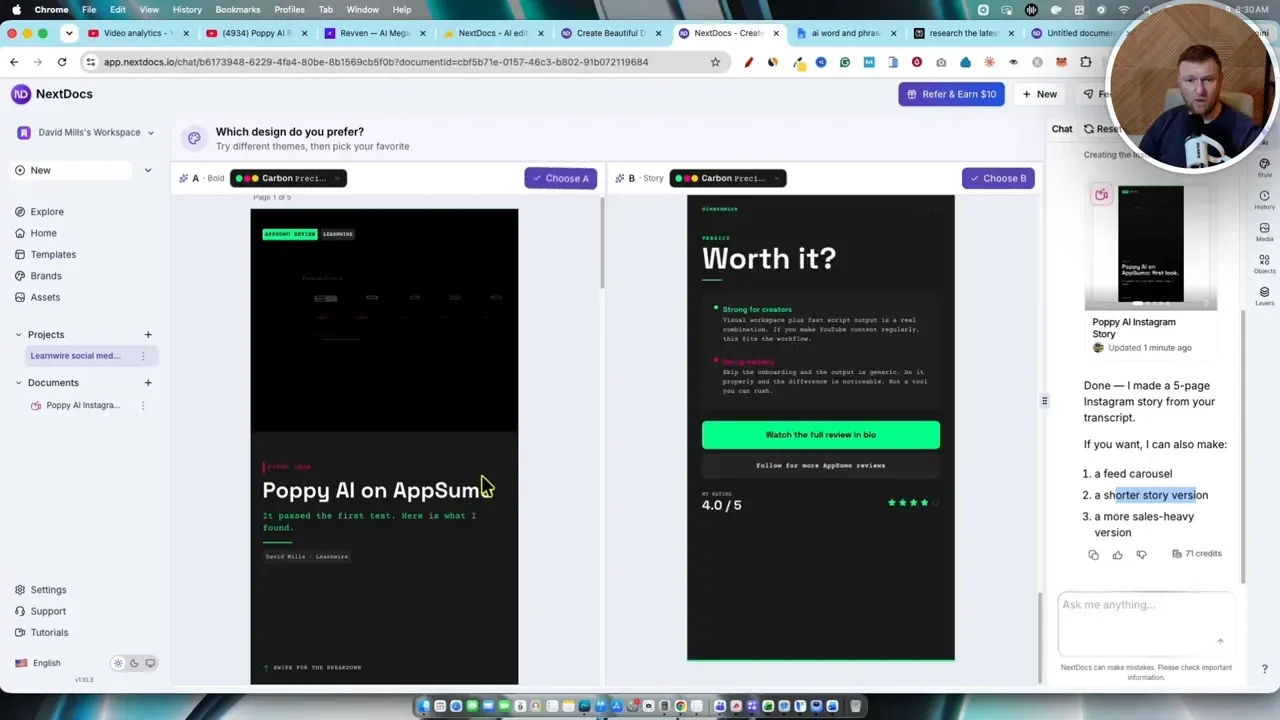Open the Chrome History menu
The height and width of the screenshot is (720, 1280).
coord(187,9)
